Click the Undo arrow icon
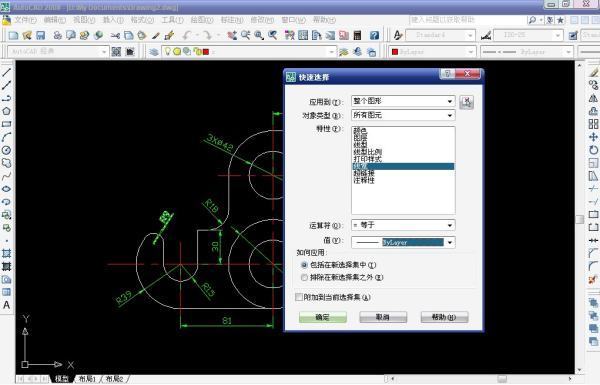 (186, 36)
